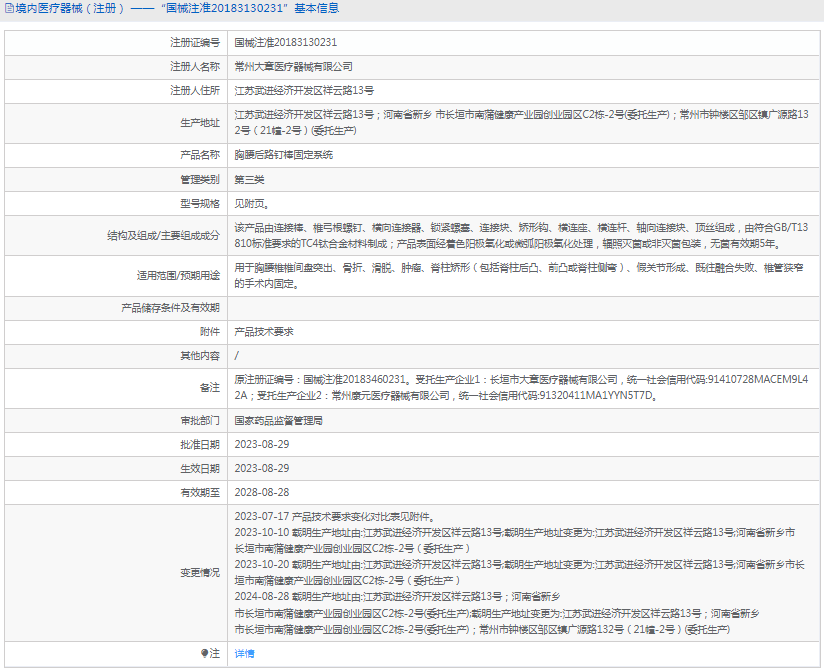Click the 型号规格 label
The image size is (824, 671).
[x=200, y=203]
